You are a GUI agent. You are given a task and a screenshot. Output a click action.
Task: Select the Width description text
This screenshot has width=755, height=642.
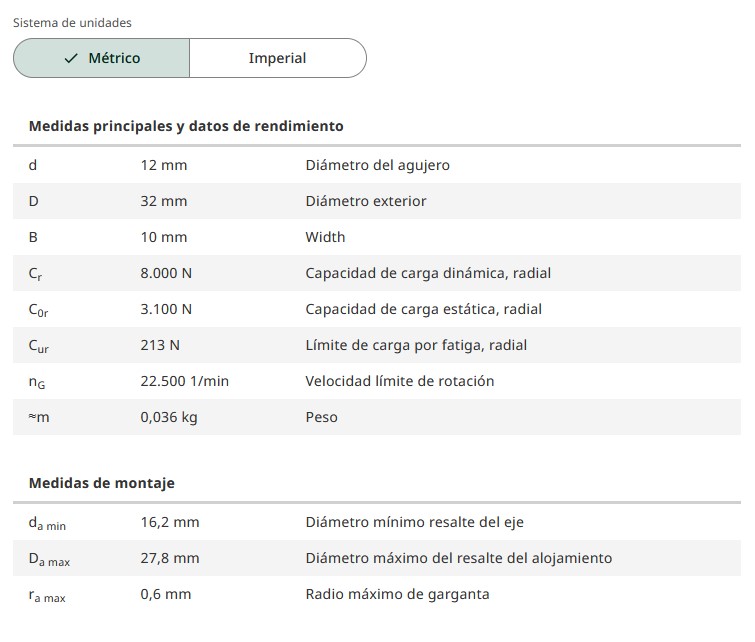click(x=325, y=237)
